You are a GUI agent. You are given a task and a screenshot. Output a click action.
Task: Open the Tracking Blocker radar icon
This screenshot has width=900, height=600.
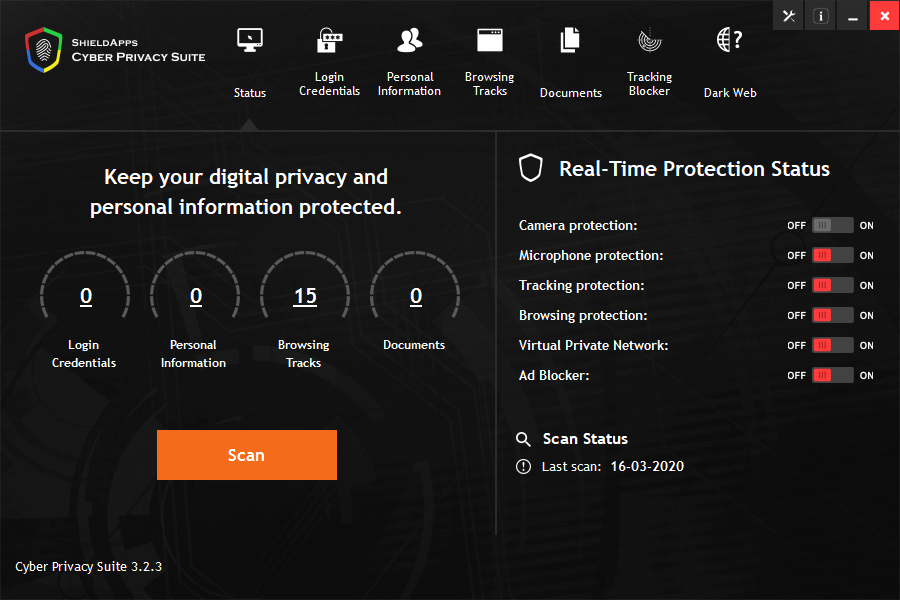pos(650,40)
